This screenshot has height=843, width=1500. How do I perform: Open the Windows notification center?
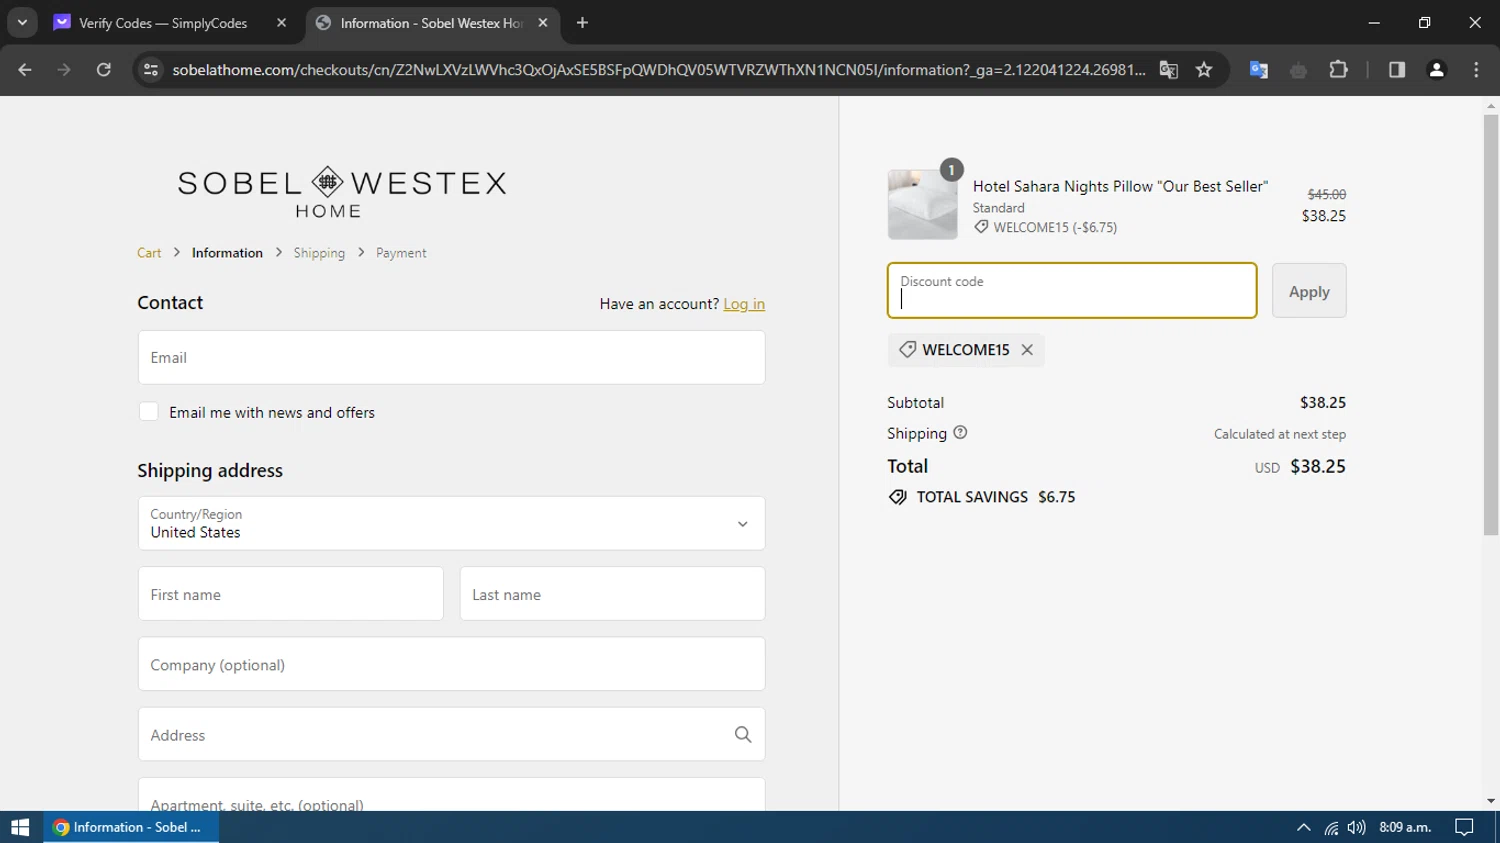click(x=1465, y=827)
